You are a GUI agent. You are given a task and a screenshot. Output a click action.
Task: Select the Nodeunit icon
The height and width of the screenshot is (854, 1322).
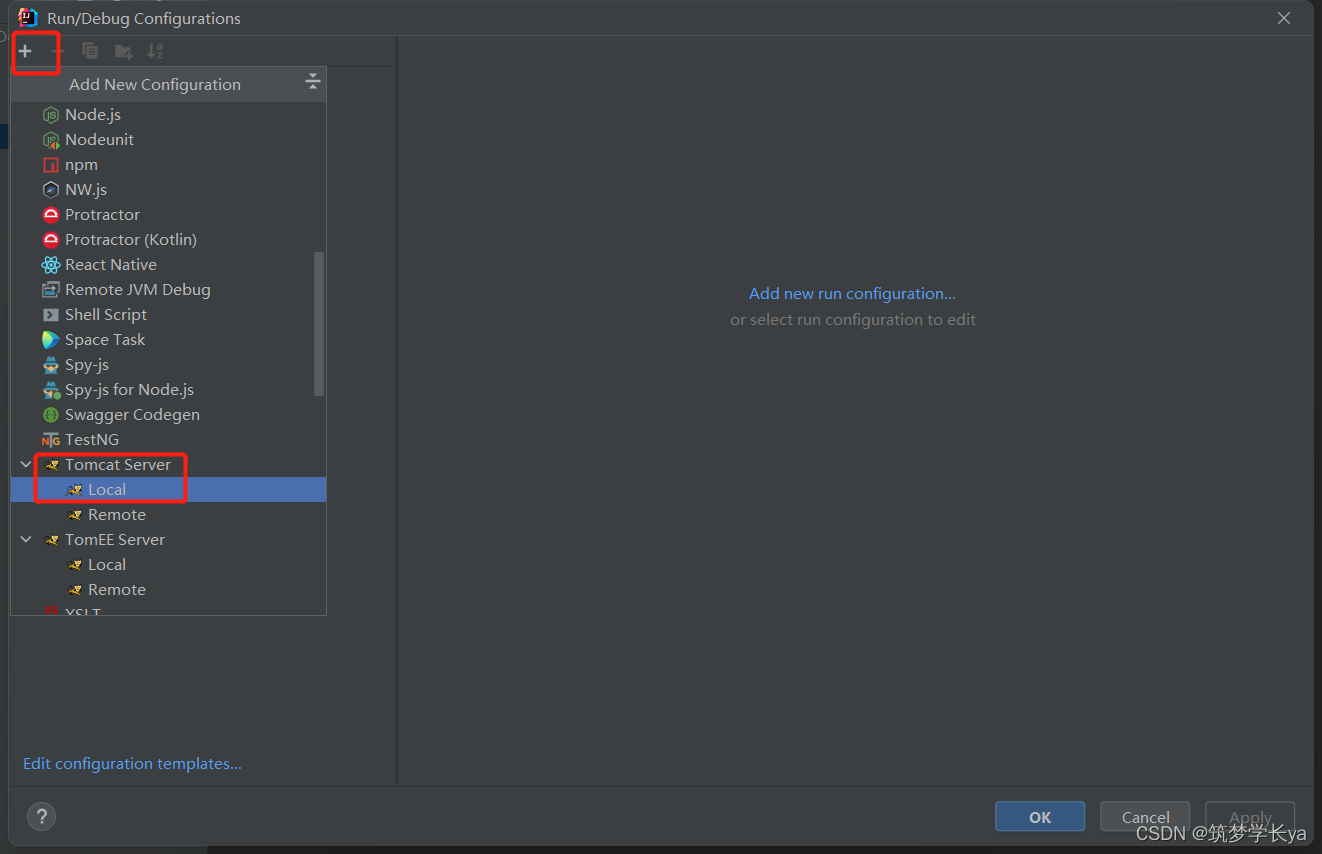pyautogui.click(x=51, y=140)
